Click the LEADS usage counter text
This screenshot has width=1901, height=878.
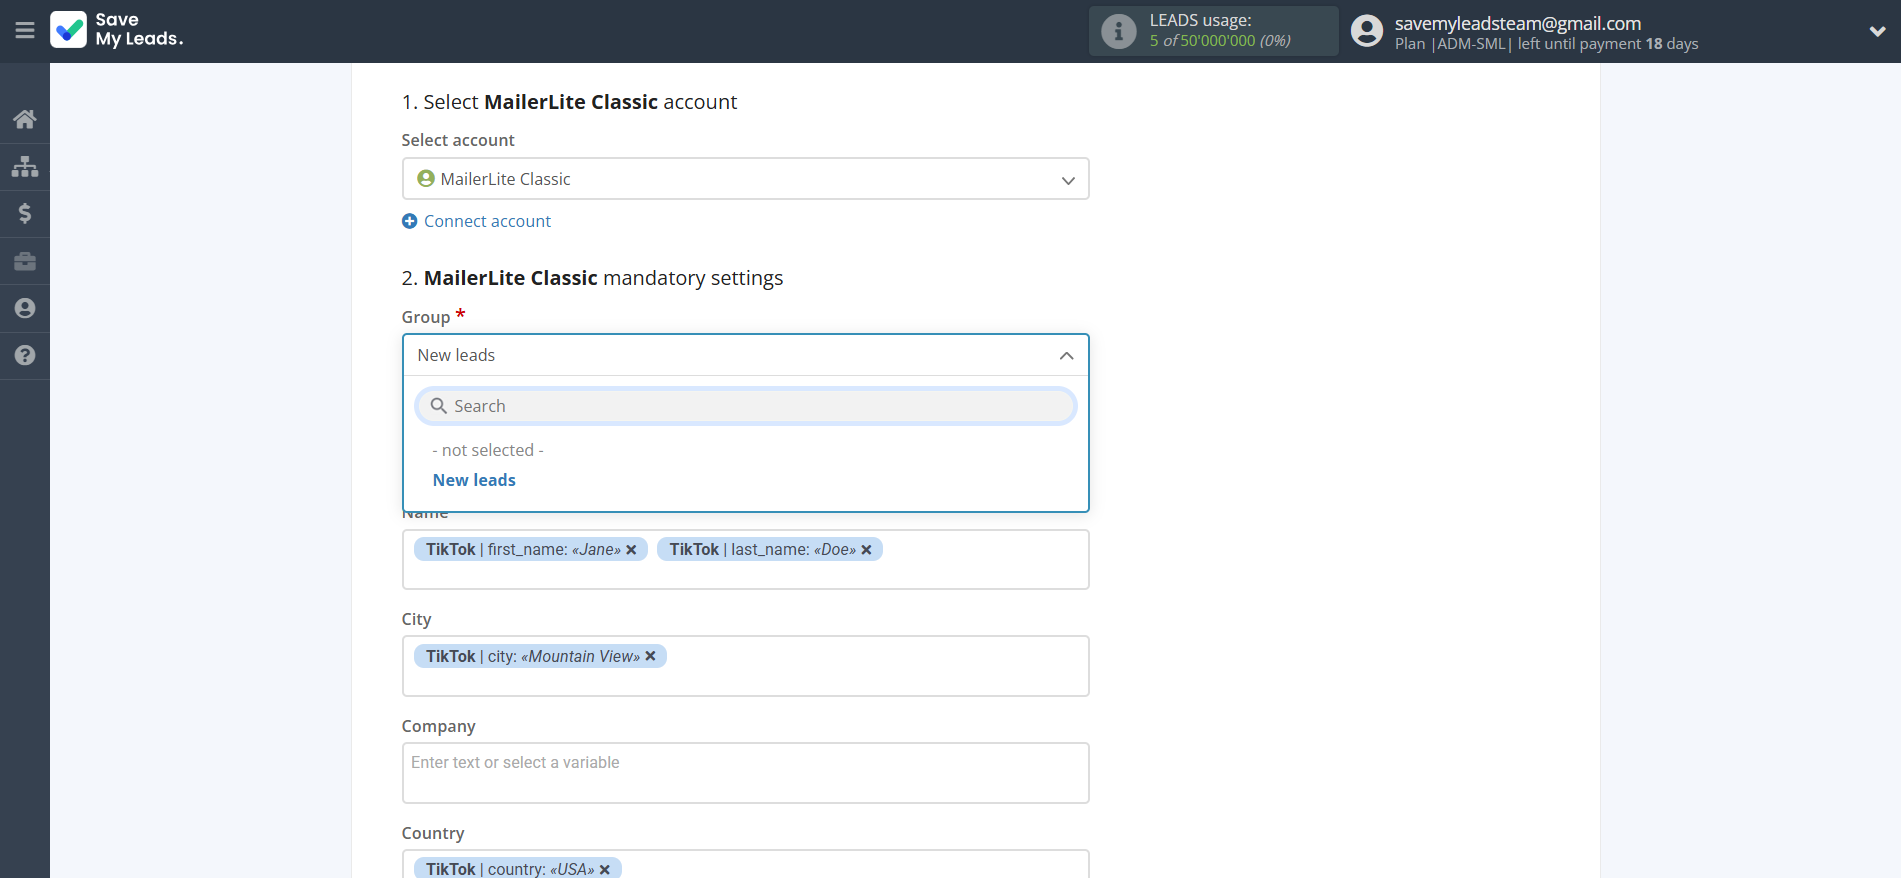(1220, 41)
